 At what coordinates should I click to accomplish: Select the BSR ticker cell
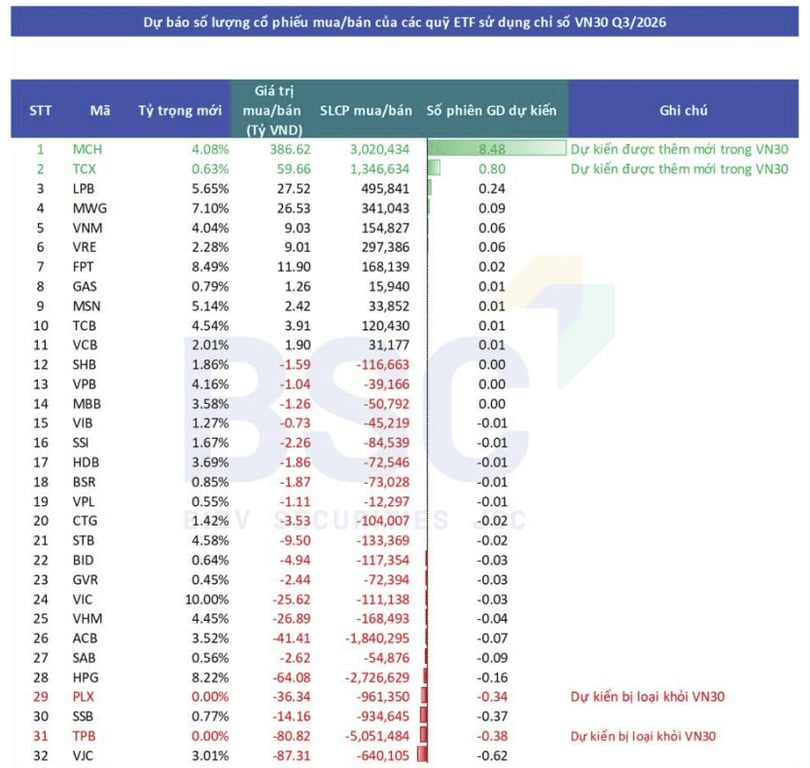[84, 482]
